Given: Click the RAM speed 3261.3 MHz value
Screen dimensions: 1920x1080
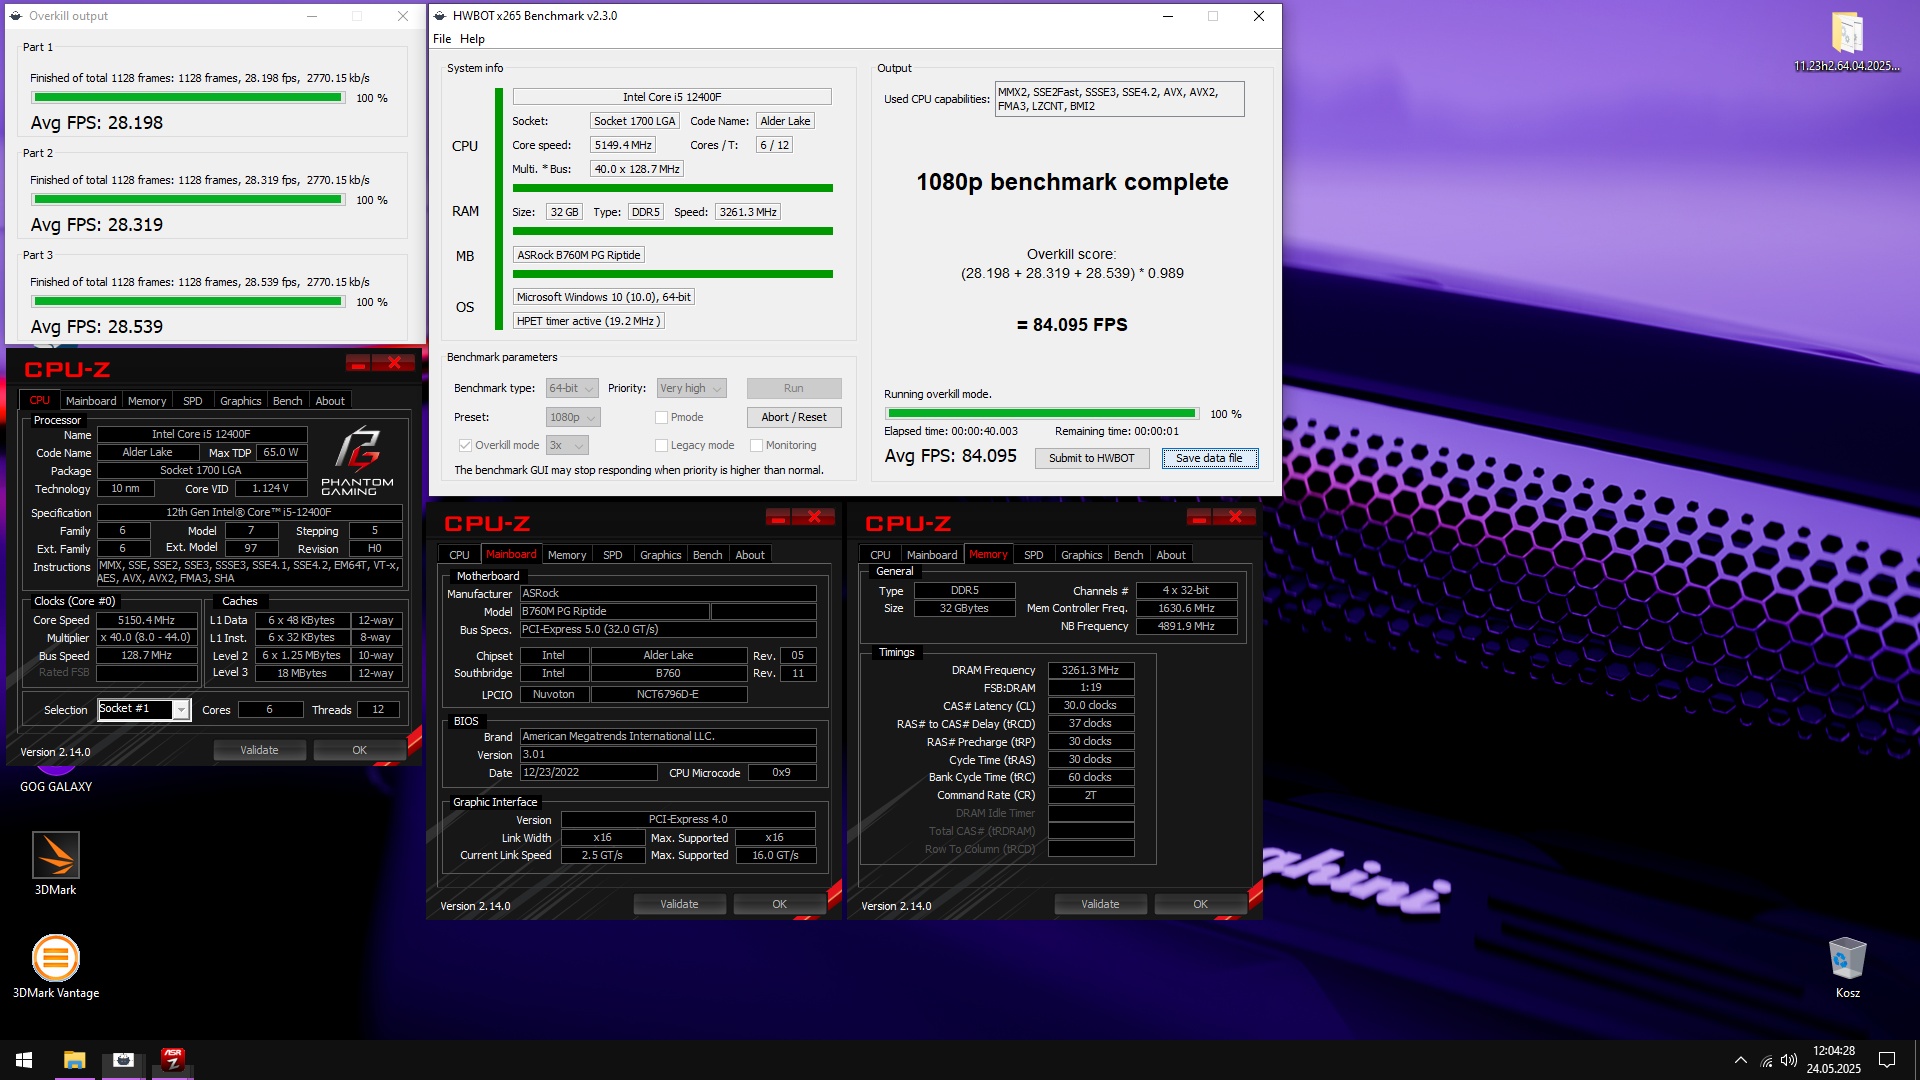Looking at the screenshot, I should click(748, 212).
